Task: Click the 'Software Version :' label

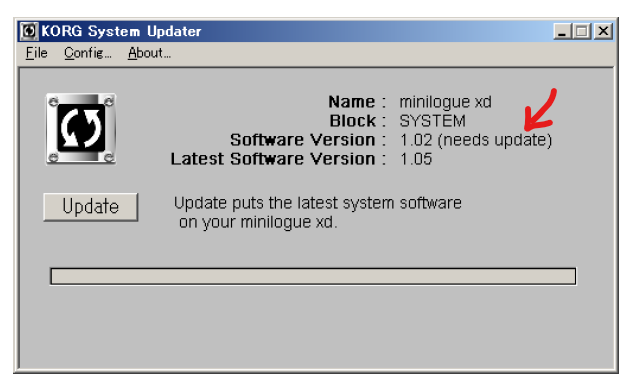Action: click(x=308, y=140)
